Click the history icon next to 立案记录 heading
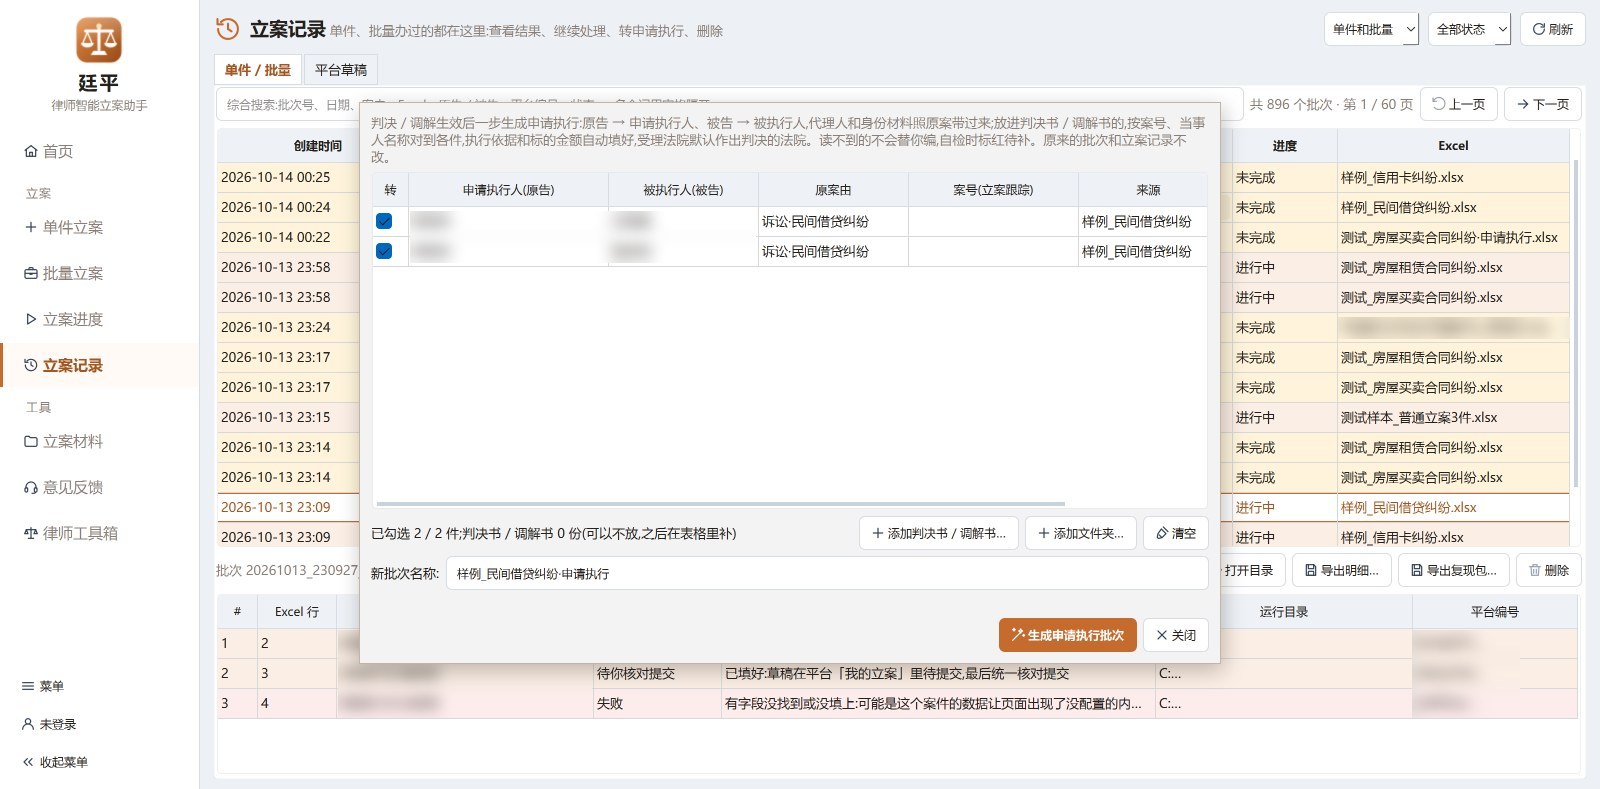This screenshot has width=1600, height=789. coord(227,29)
